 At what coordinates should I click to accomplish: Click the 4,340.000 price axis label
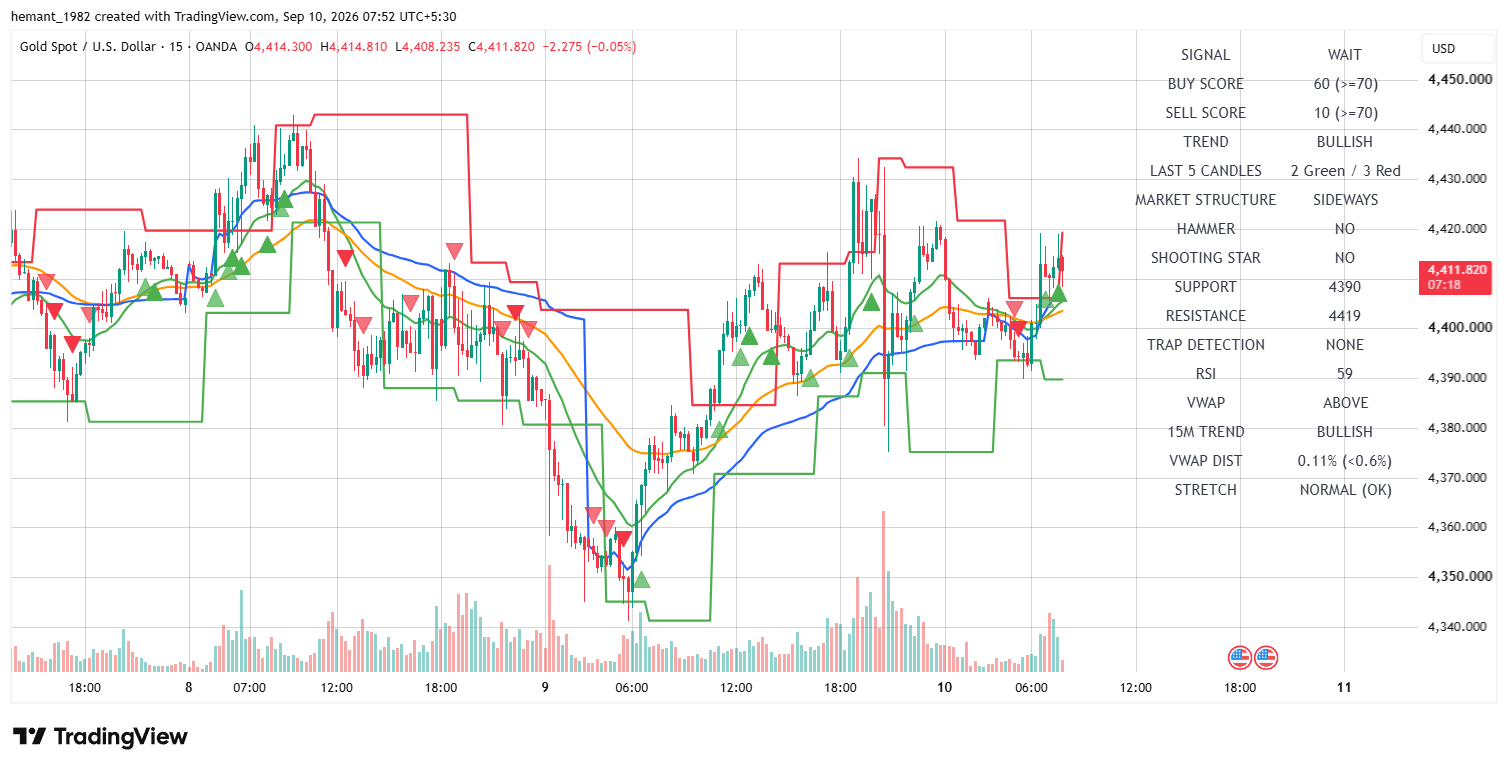1455,627
